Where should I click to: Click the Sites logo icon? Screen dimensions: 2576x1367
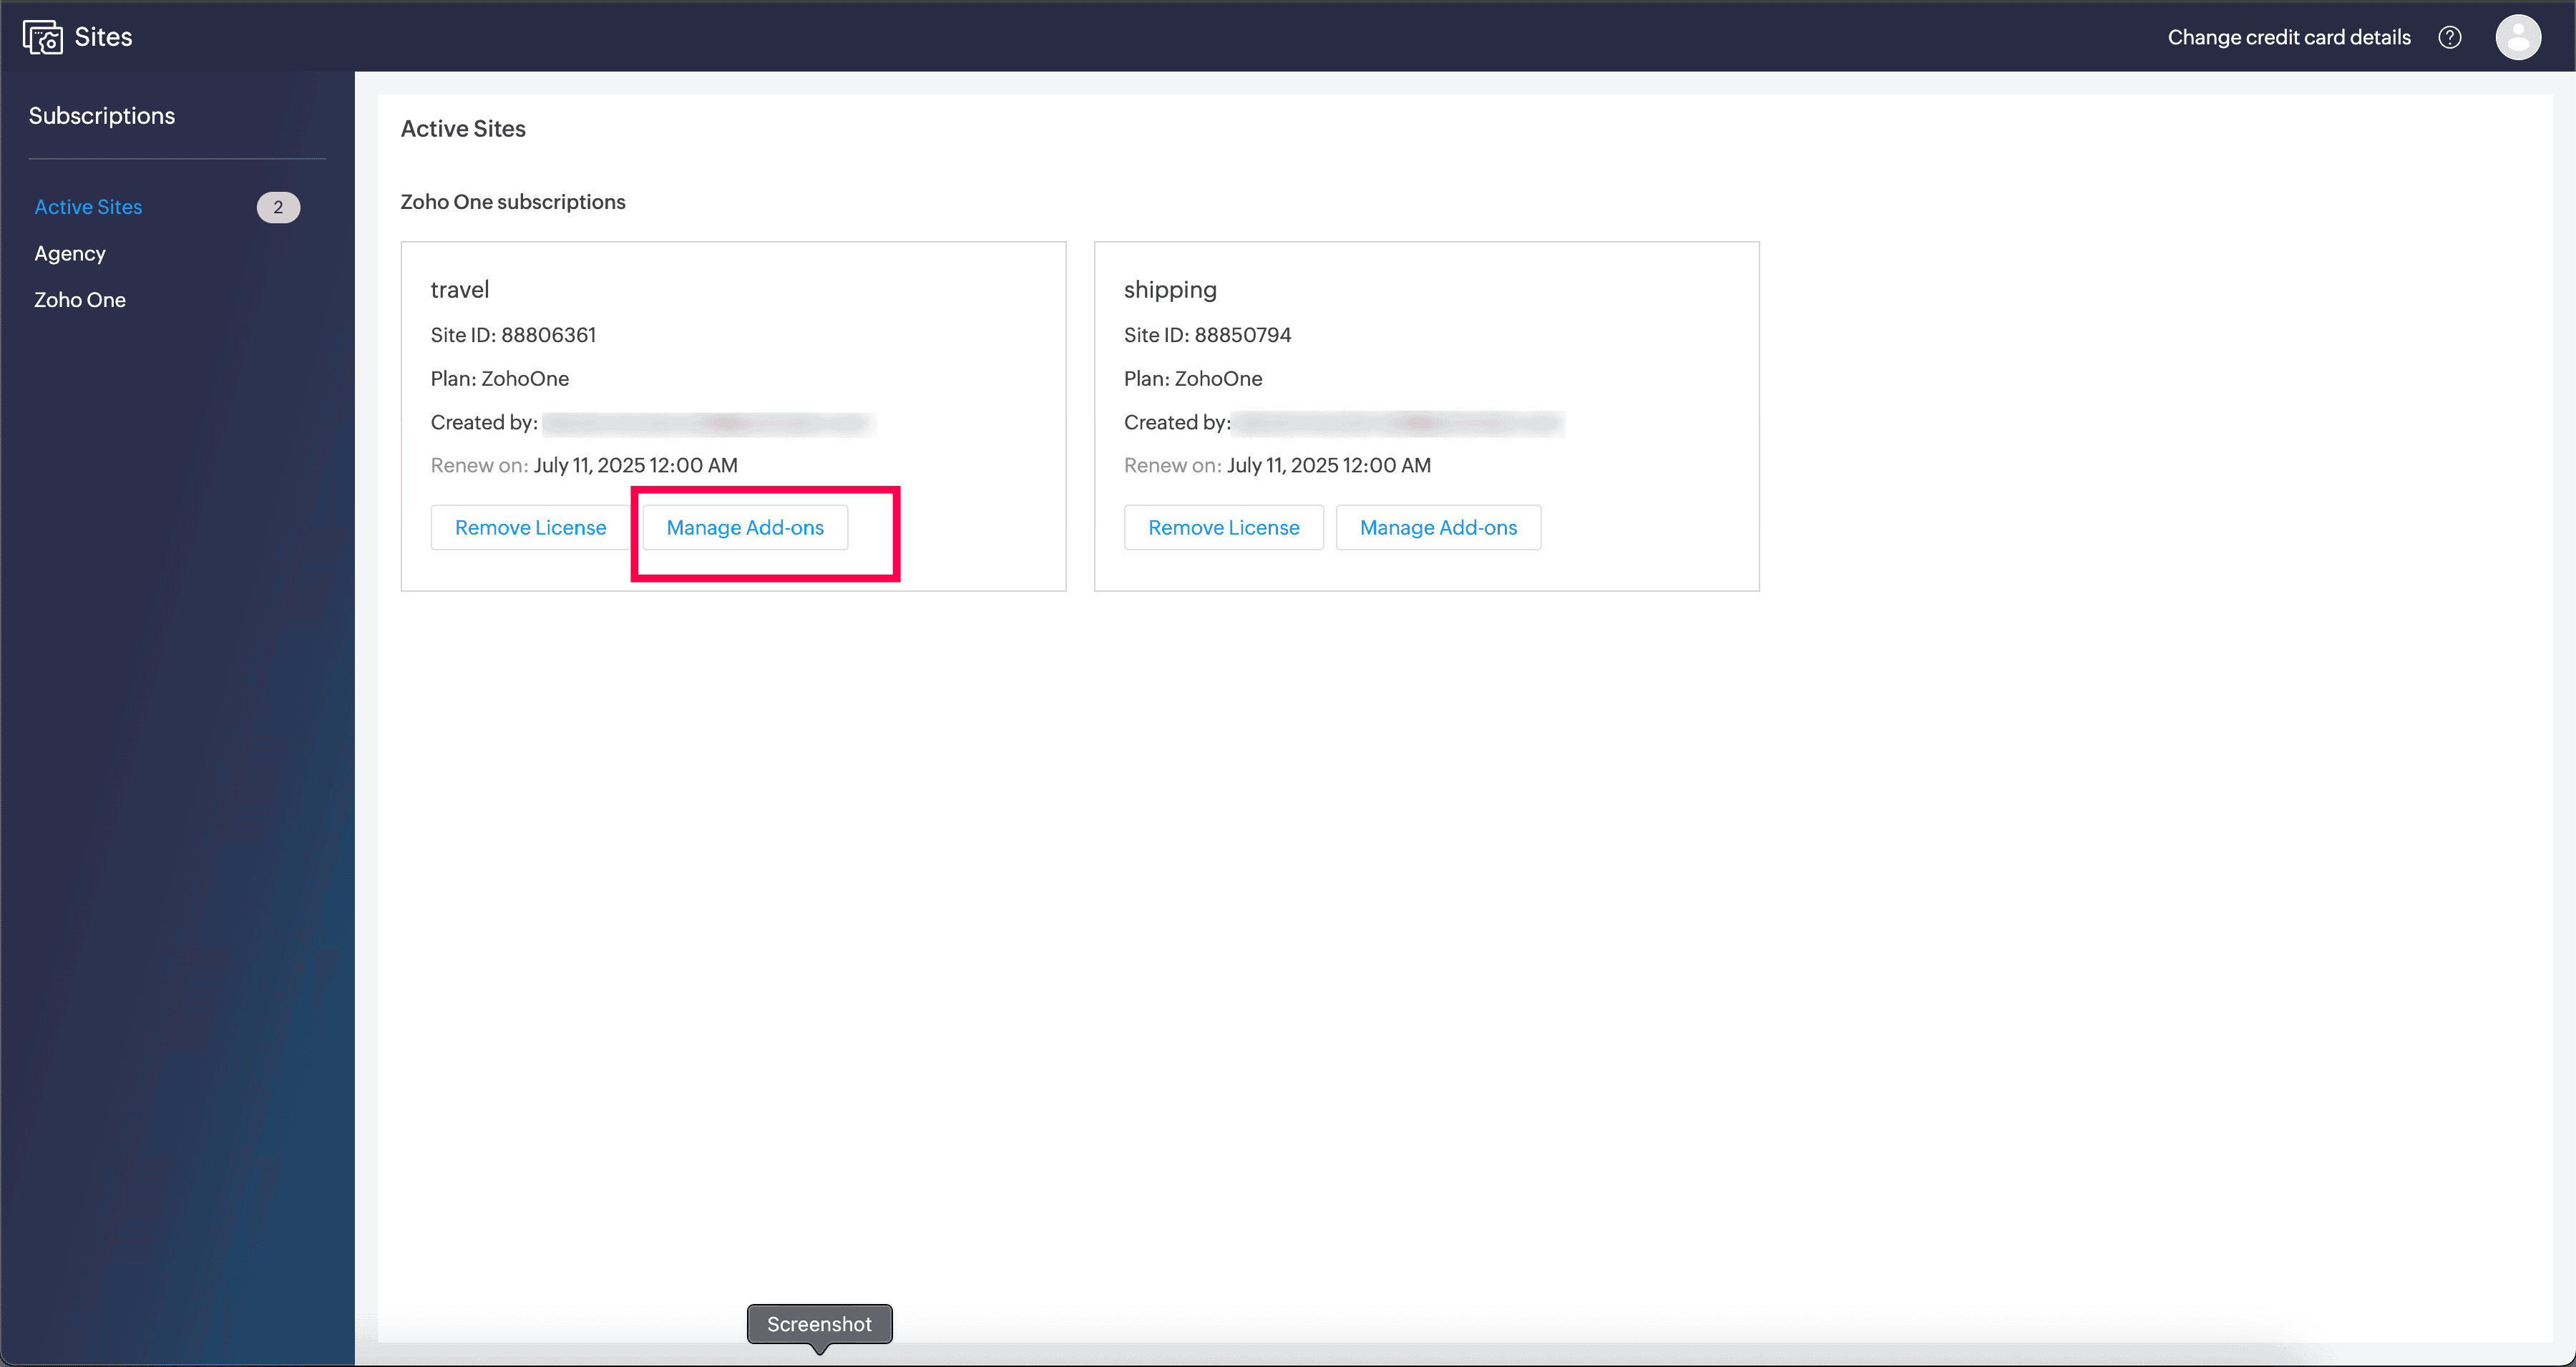(x=42, y=37)
